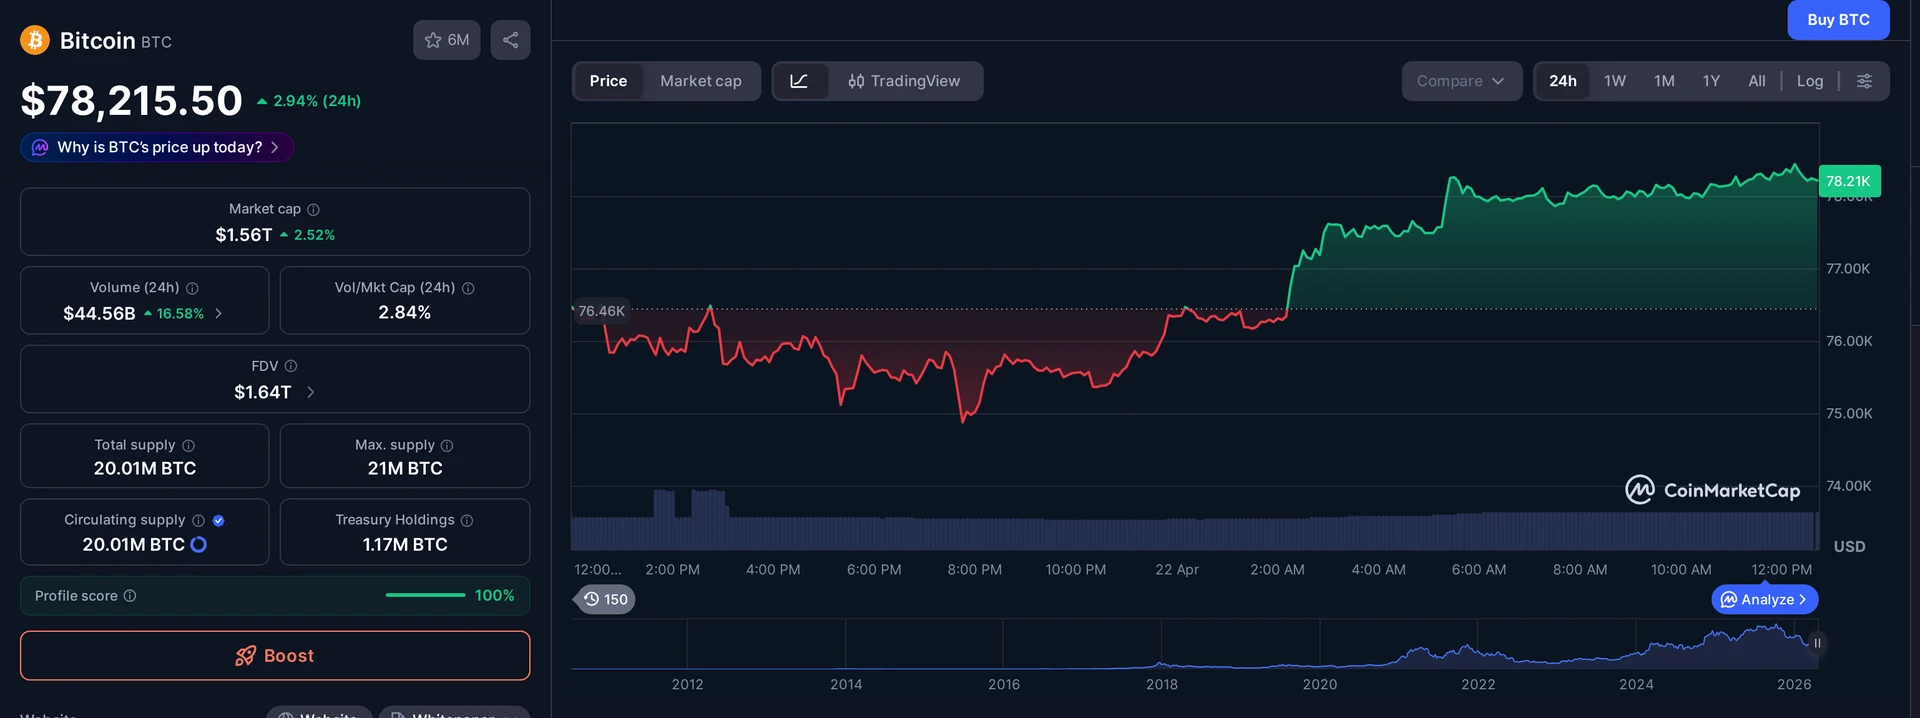The height and width of the screenshot is (718, 1920).
Task: Expand Volume (24h) details chevron
Action: coord(218,313)
